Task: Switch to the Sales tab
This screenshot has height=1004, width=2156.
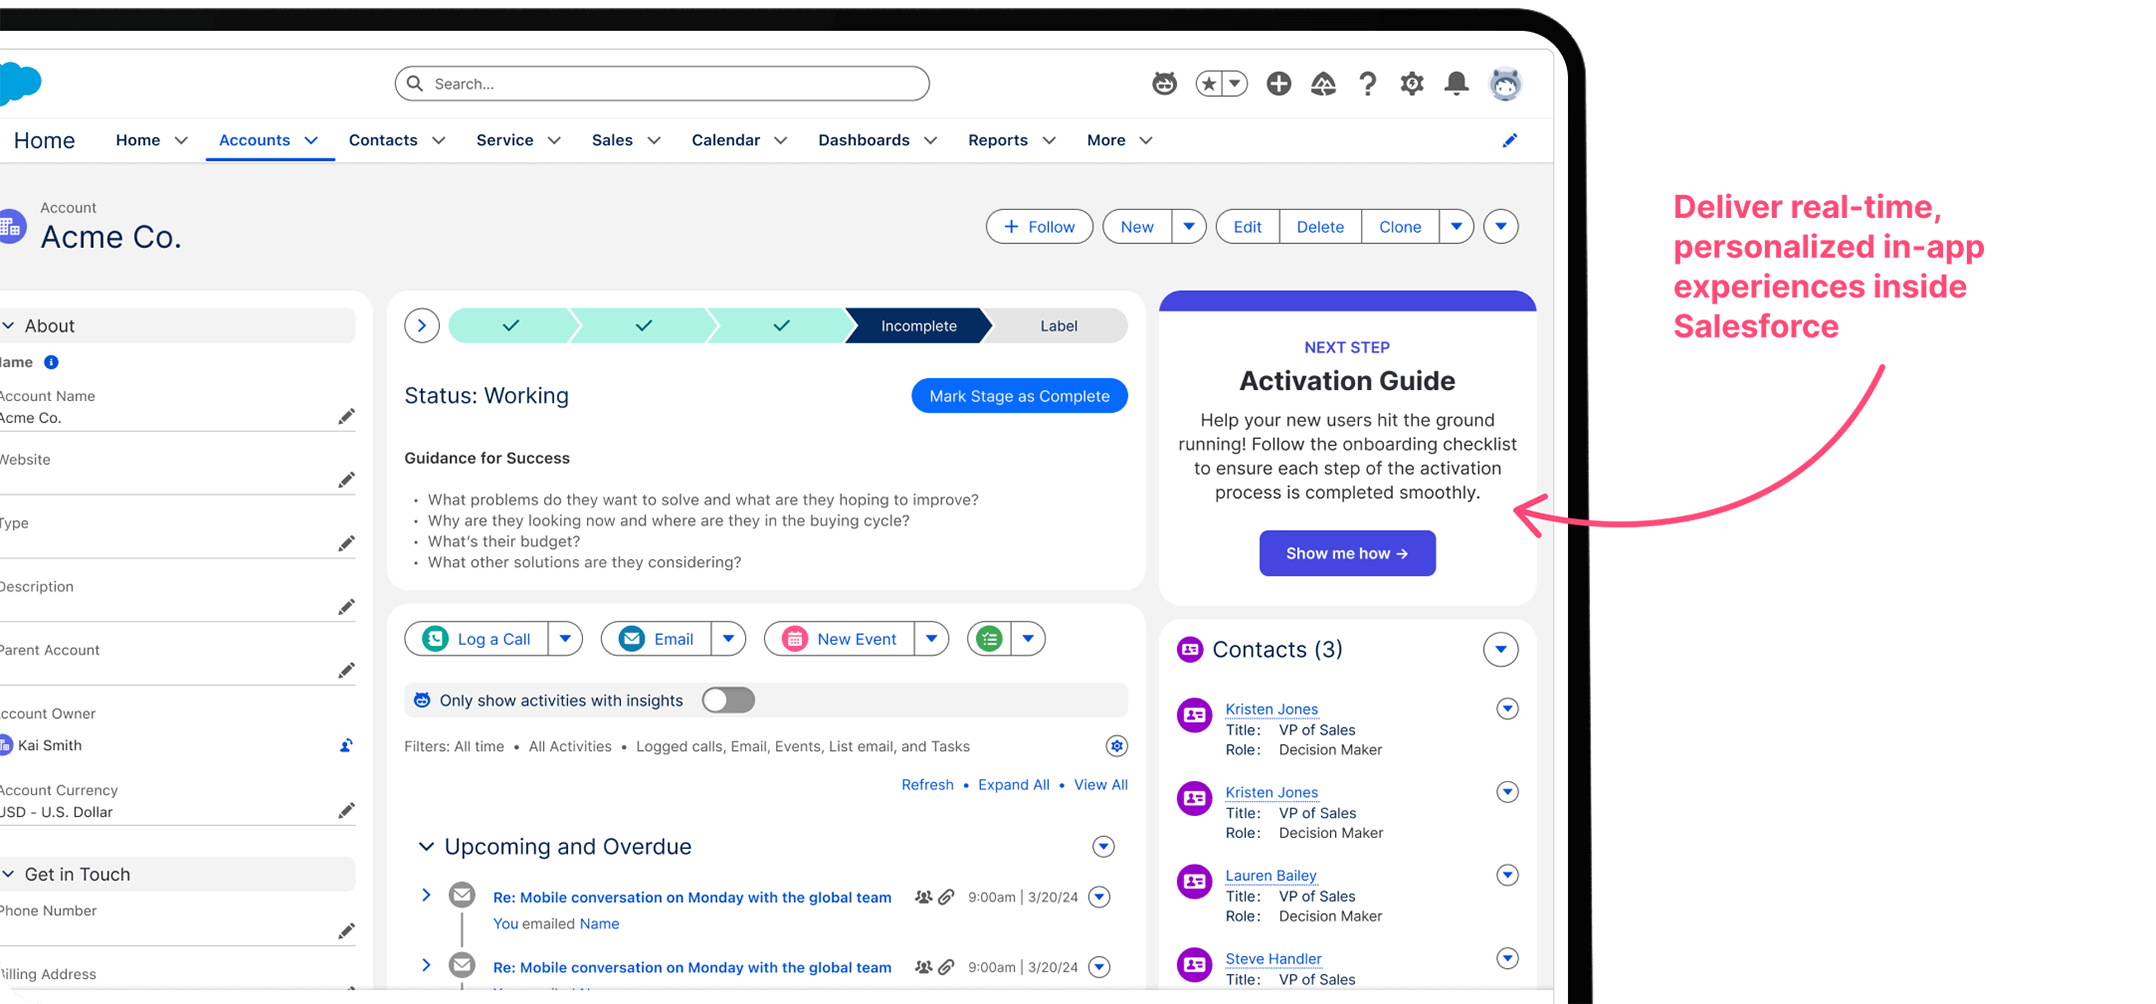Action: (612, 140)
